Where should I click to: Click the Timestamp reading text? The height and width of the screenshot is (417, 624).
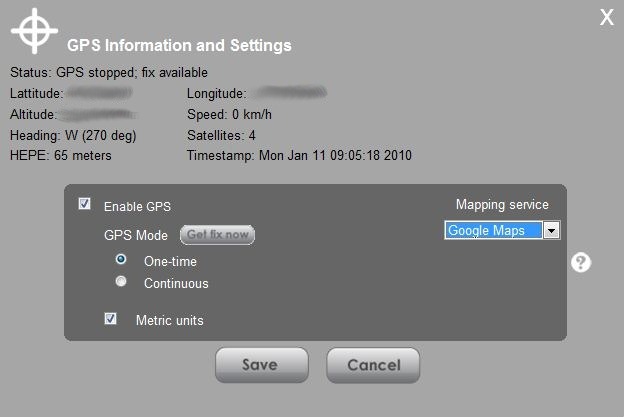299,155
